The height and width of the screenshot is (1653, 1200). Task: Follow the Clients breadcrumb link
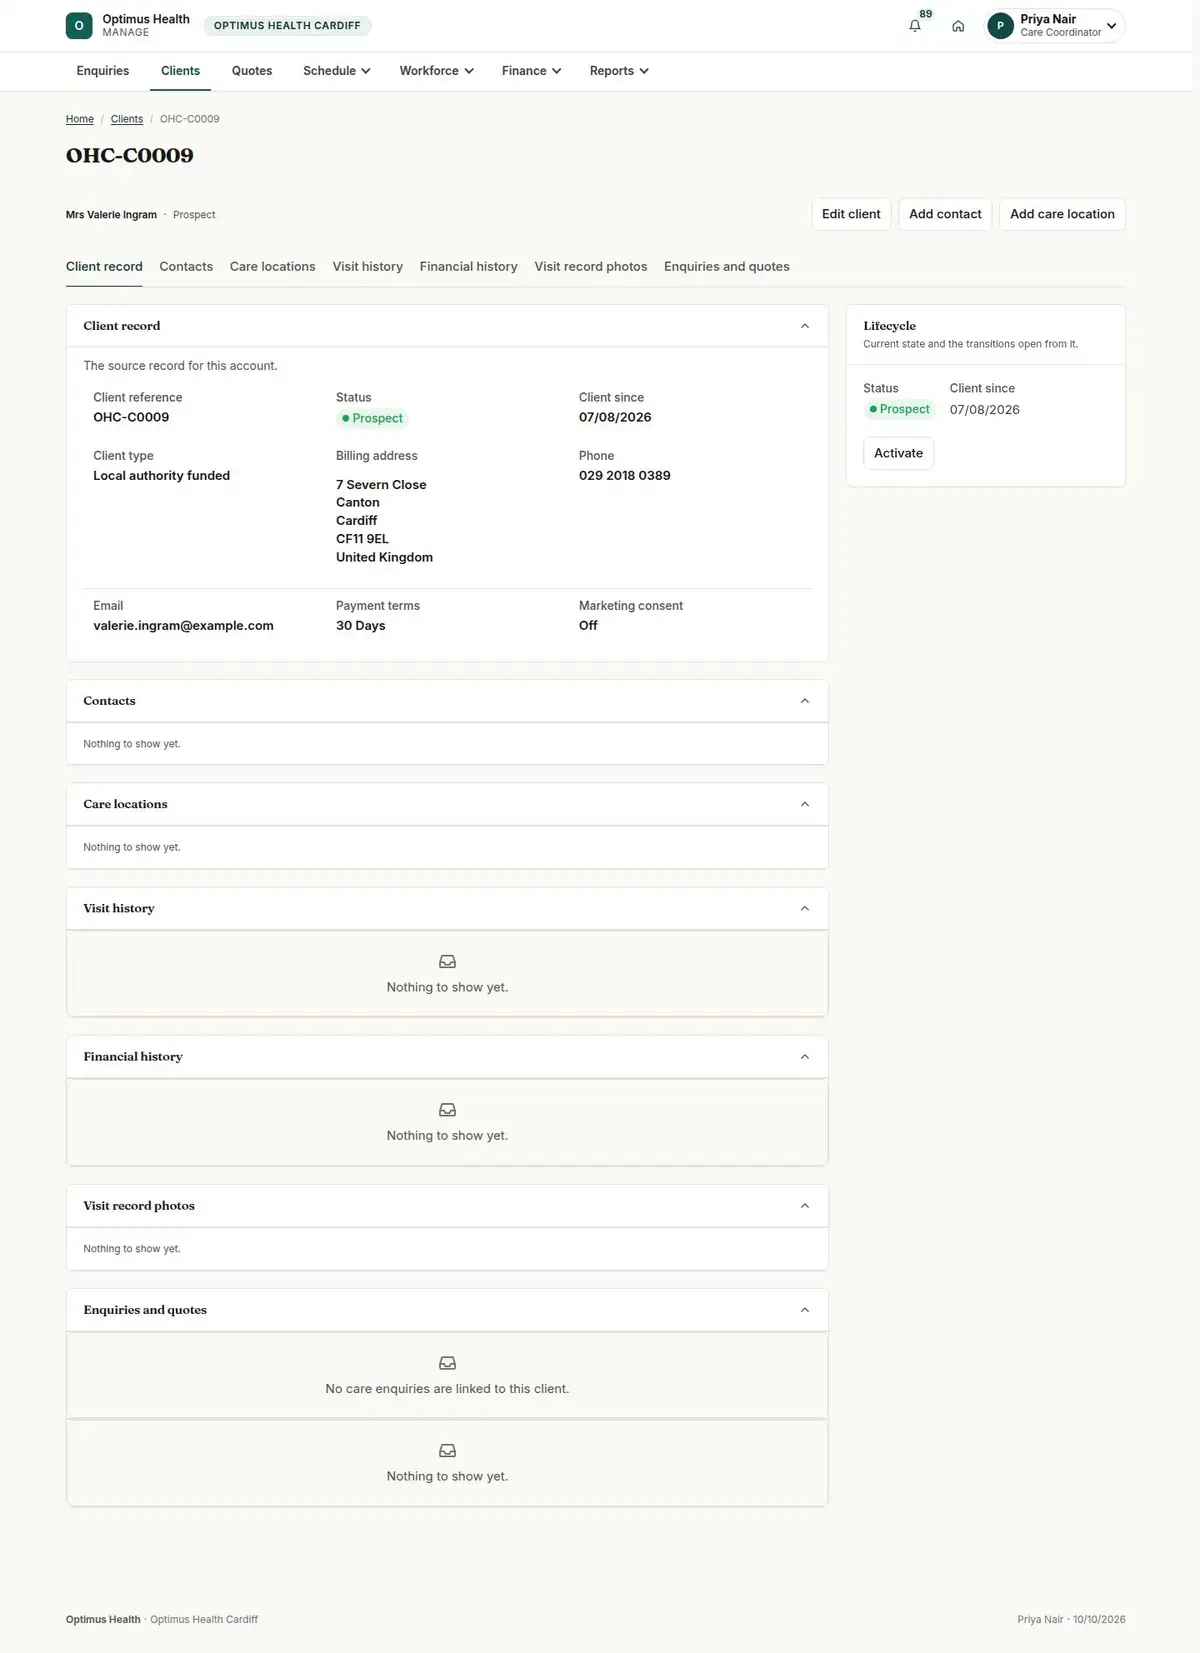[127, 119]
